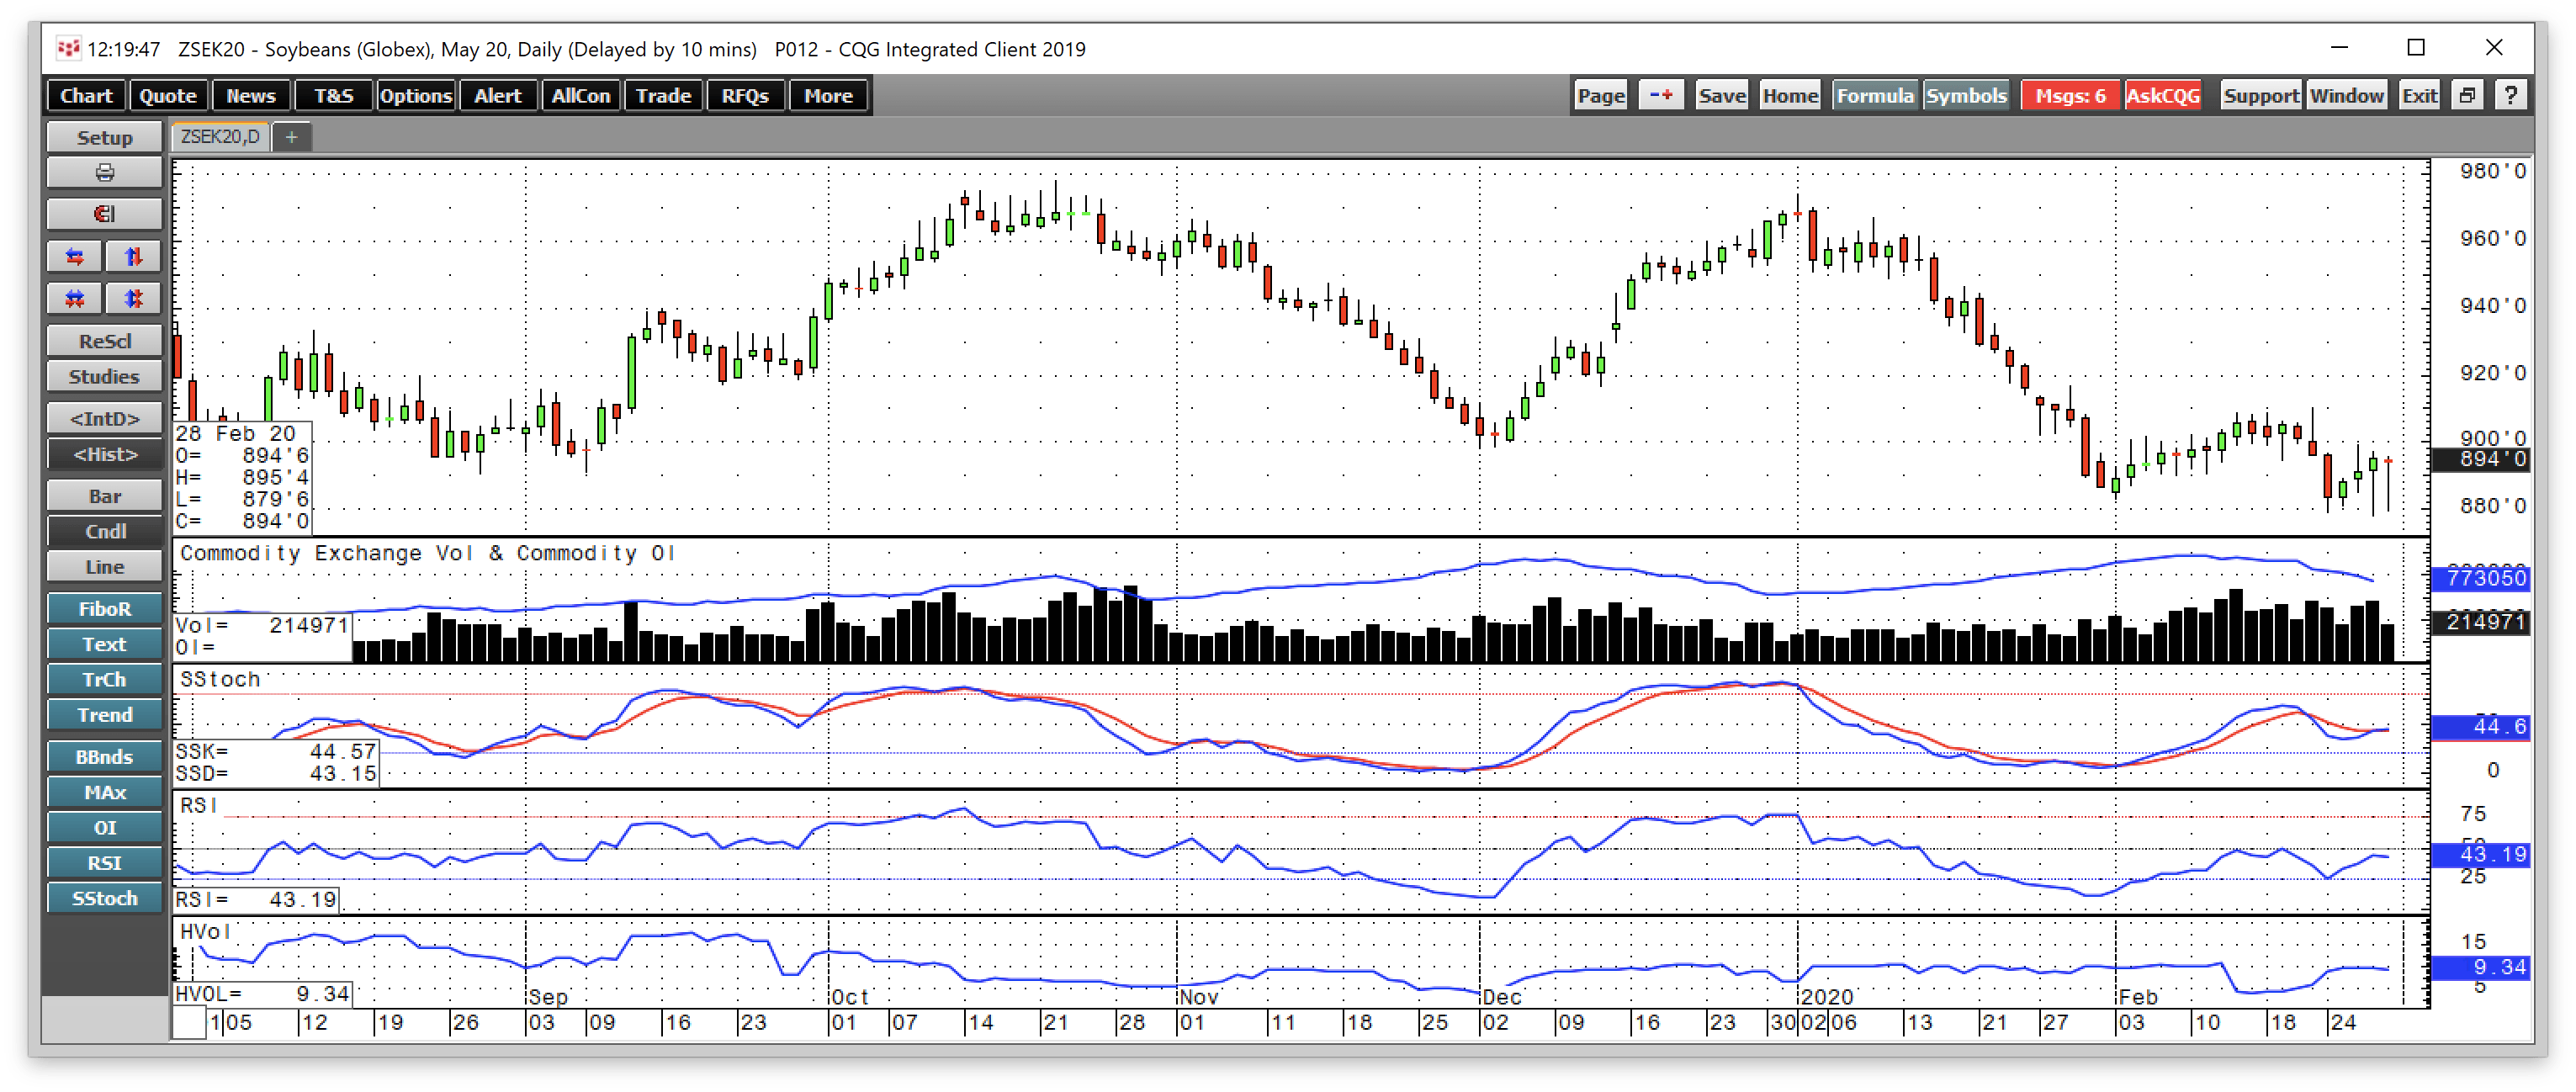Viewport: 2576px width, 1092px height.
Task: Switch chart type to Bar
Action: click(104, 496)
